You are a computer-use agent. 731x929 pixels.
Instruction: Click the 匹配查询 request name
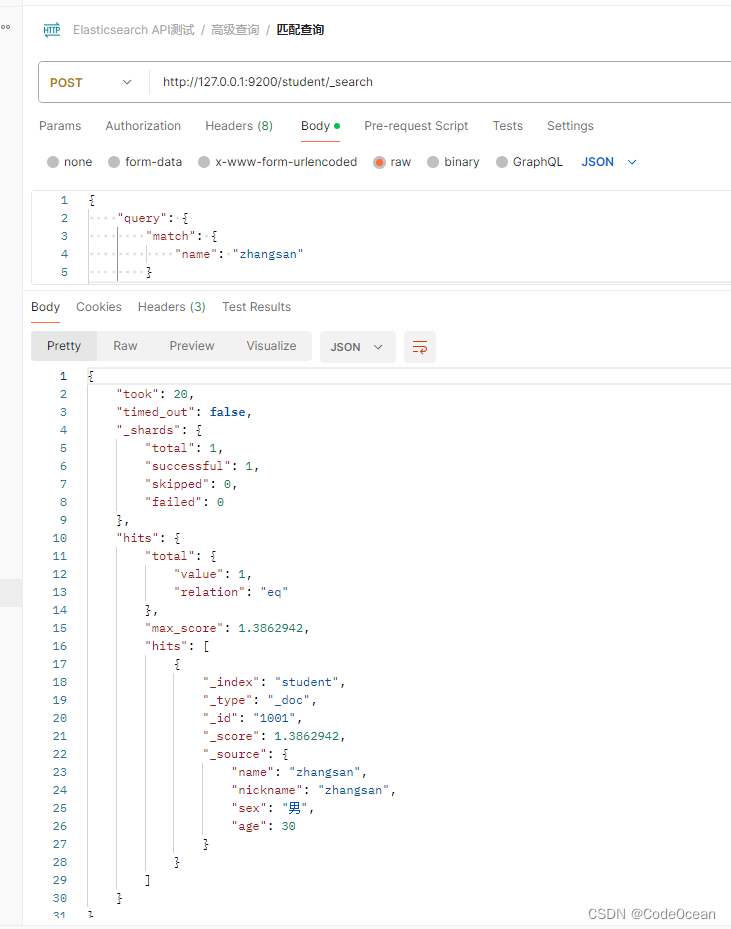[x=300, y=30]
